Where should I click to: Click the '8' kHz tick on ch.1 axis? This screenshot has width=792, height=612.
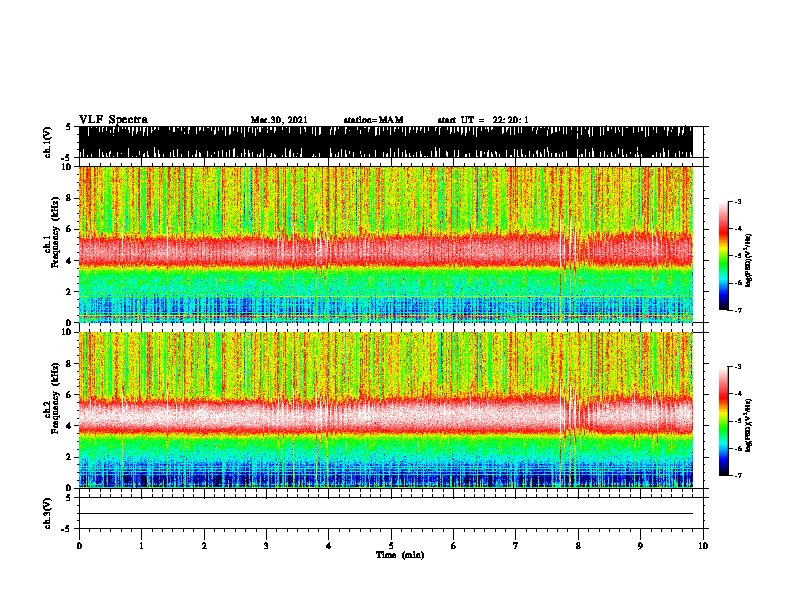(71, 198)
